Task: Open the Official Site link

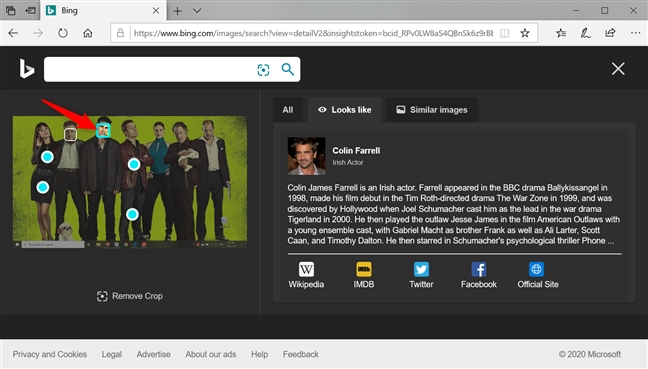Action: tap(538, 275)
